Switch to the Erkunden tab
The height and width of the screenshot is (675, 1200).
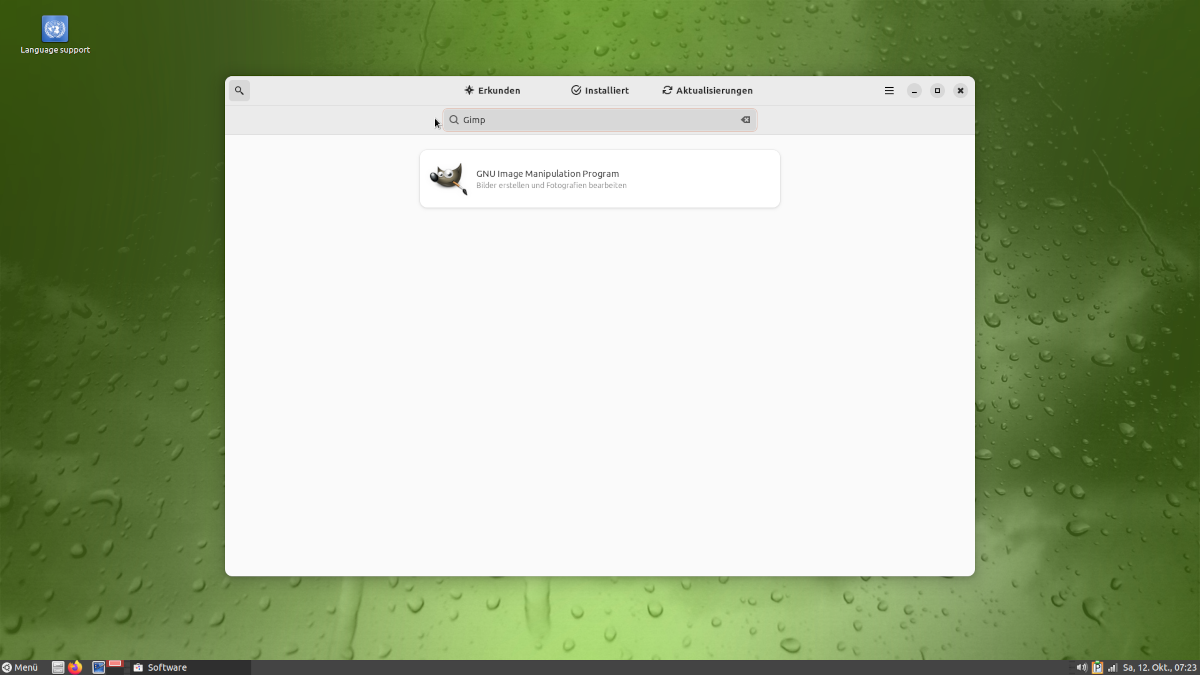(492, 91)
